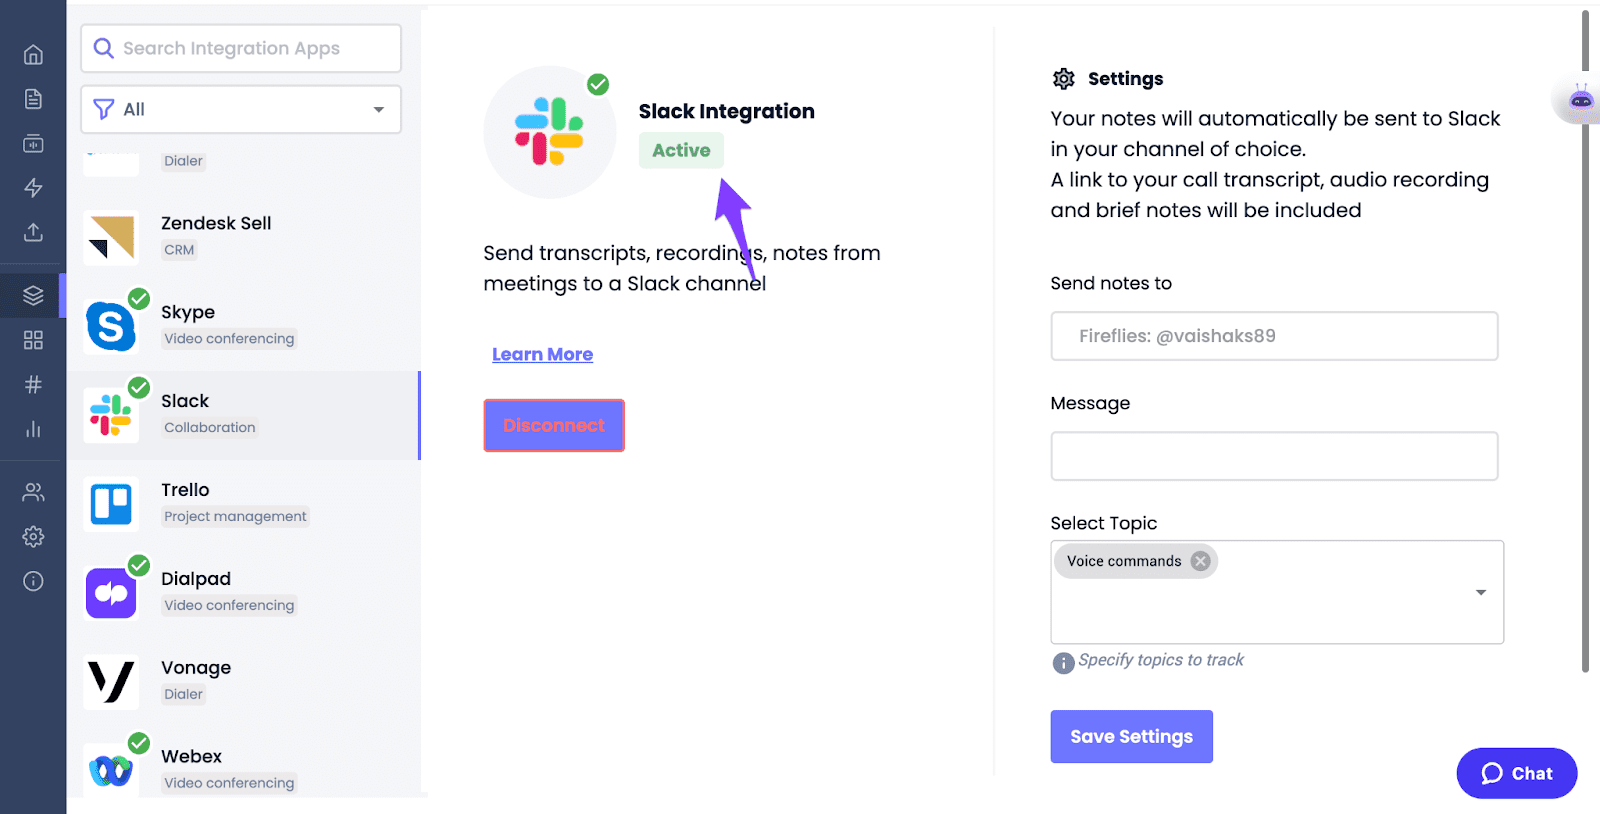Screen dimensions: 1600x814
Task: Open the Uploads sidebar icon
Action: [33, 232]
